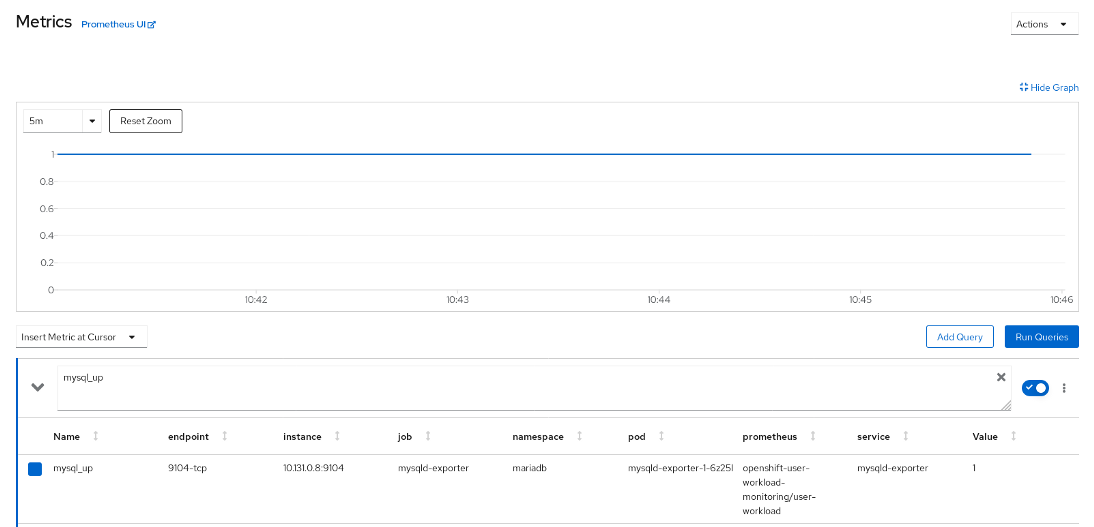Sort table by prometheus column arrows
This screenshot has width=1094, height=527.
[812, 436]
